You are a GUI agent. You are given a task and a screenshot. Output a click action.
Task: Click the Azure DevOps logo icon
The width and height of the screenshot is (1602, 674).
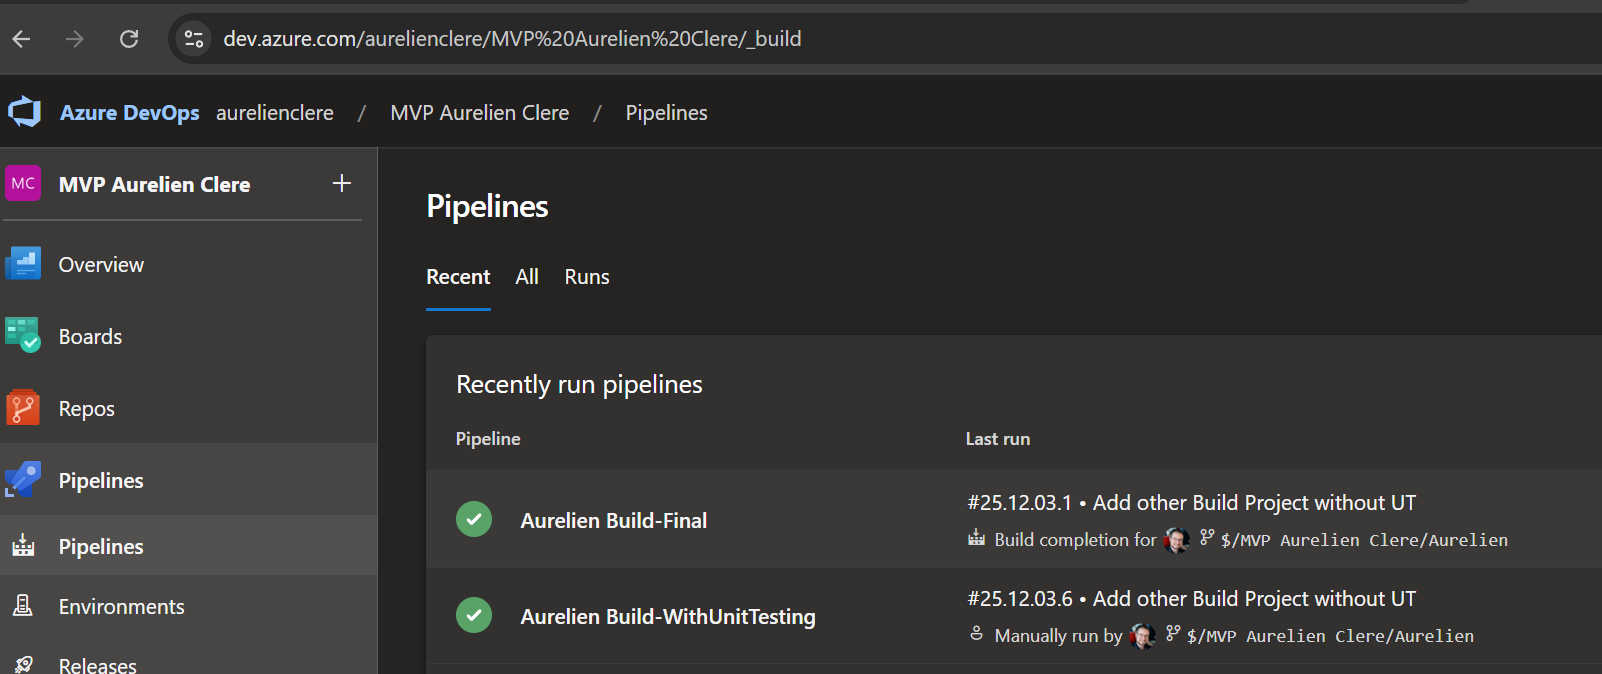[25, 112]
